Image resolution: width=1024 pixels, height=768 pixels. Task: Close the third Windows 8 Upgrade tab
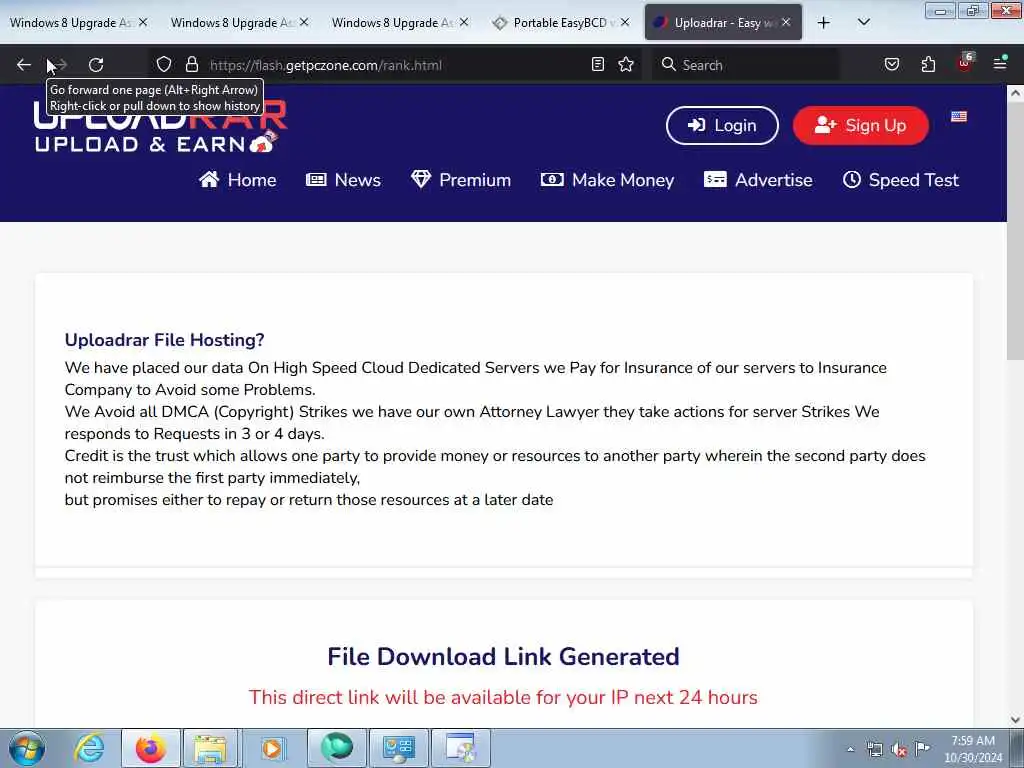pyautogui.click(x=464, y=23)
